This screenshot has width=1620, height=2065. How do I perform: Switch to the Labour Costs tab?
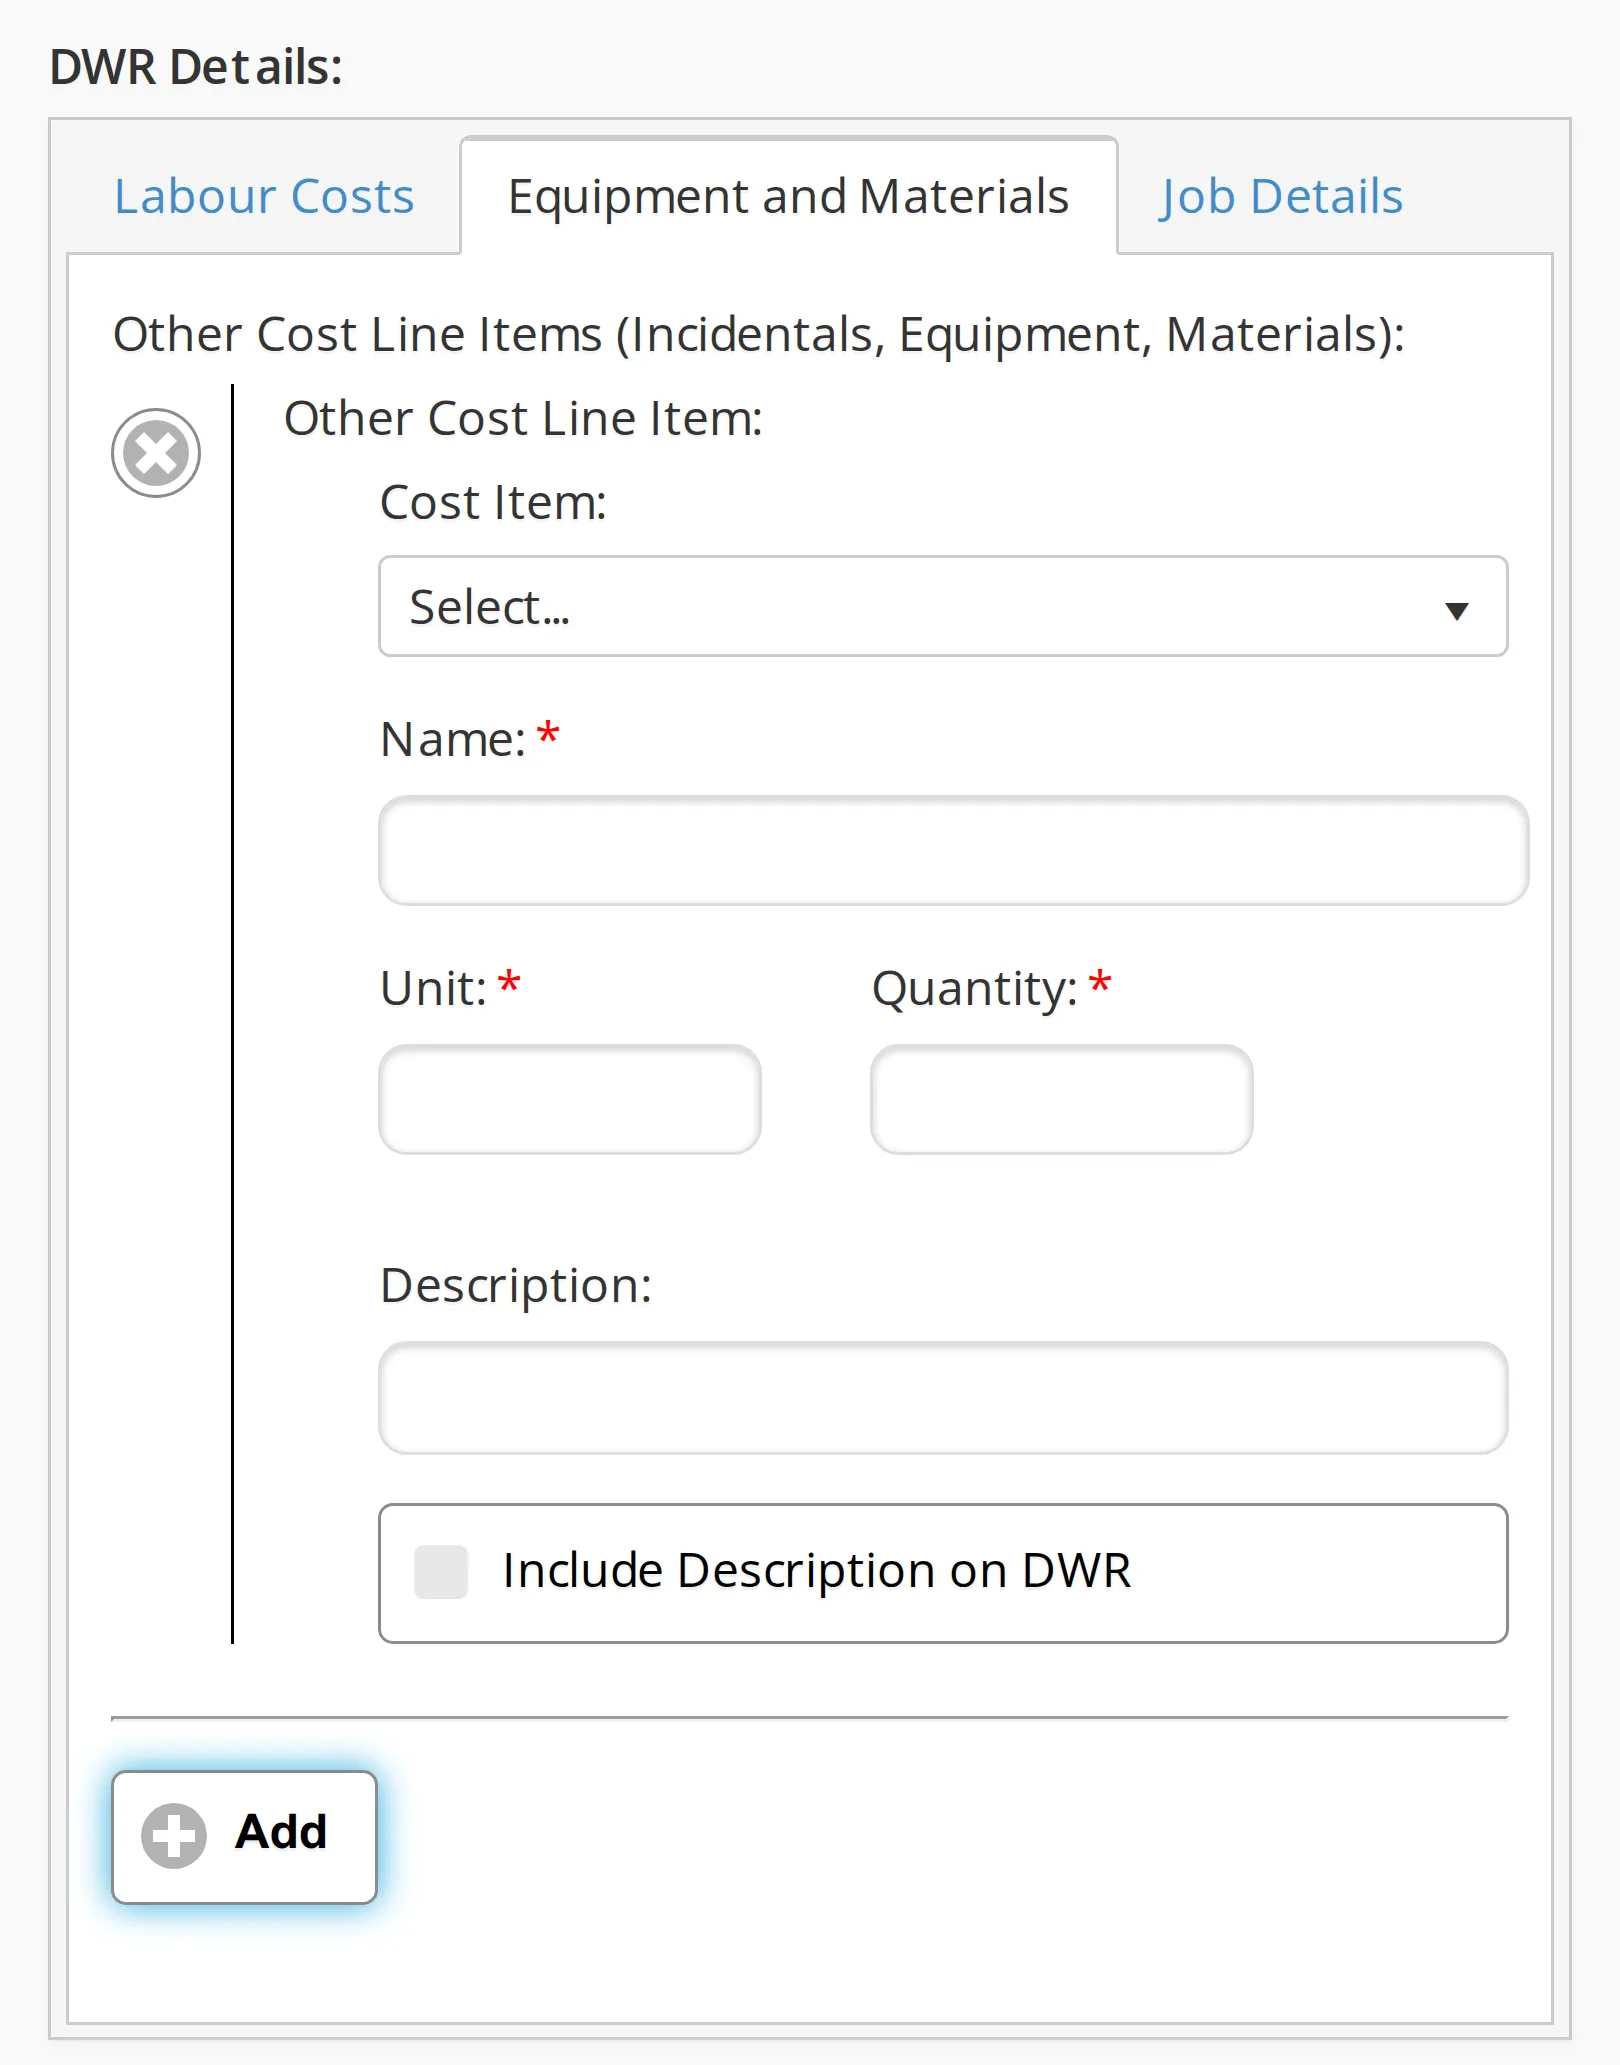pos(264,196)
